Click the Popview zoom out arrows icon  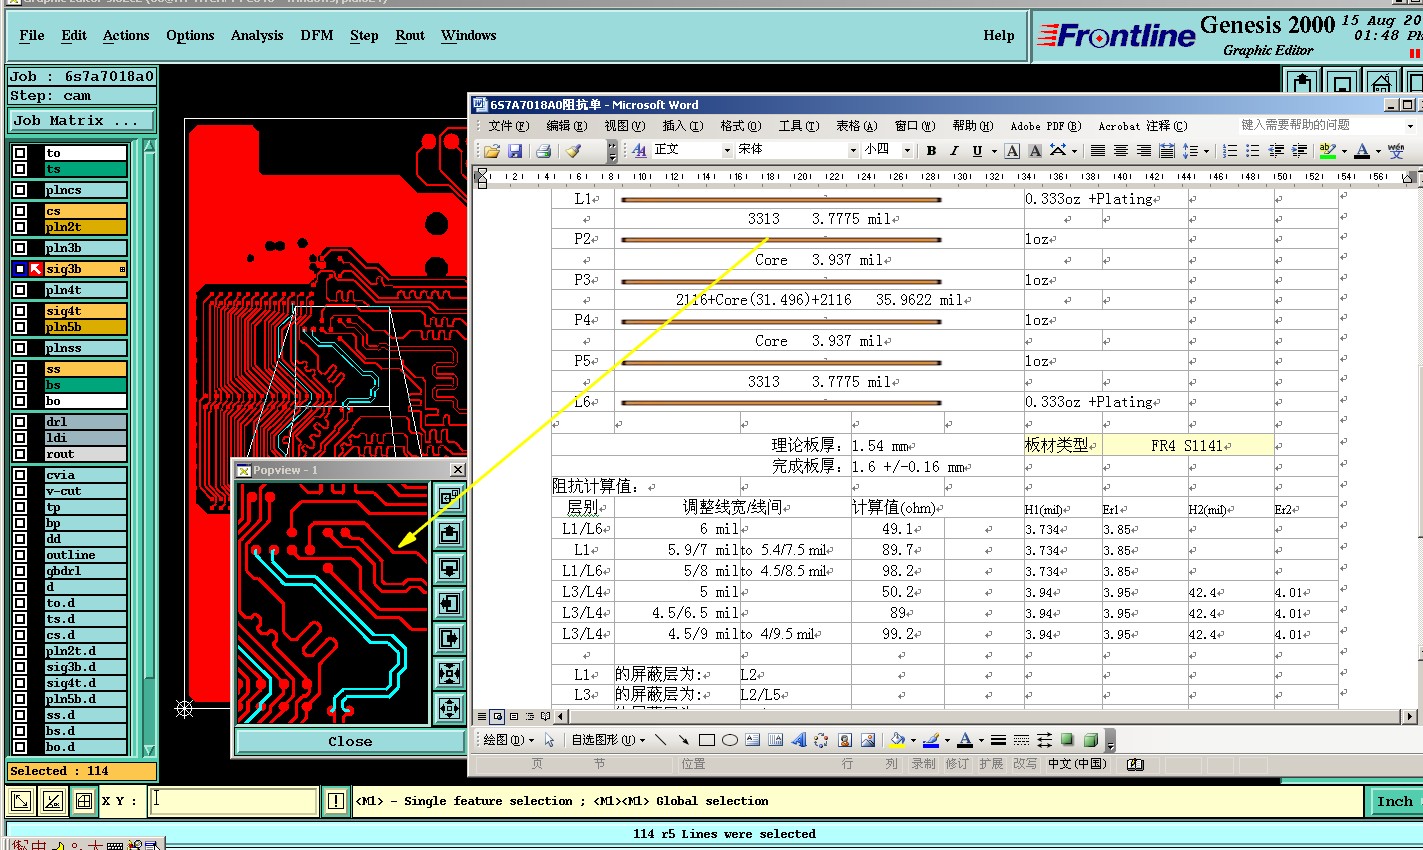[x=449, y=708]
